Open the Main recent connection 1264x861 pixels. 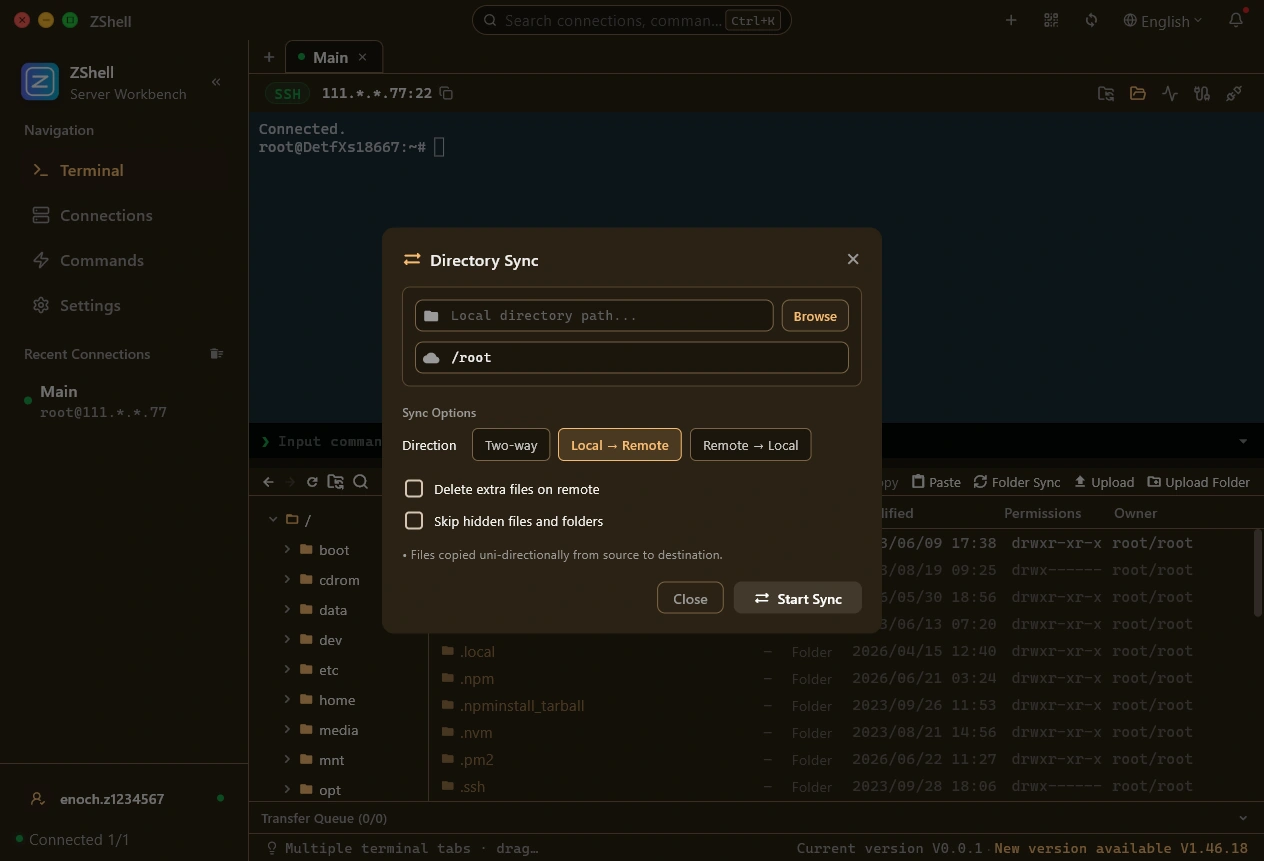(124, 401)
